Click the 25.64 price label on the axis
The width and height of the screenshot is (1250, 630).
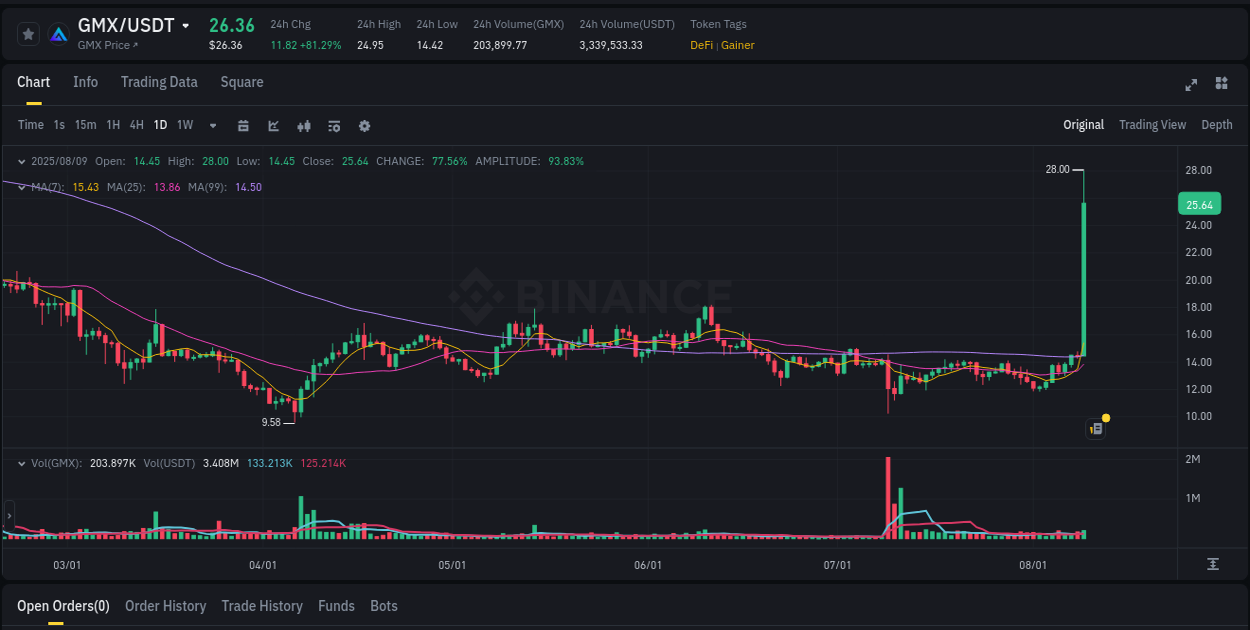(x=1199, y=203)
